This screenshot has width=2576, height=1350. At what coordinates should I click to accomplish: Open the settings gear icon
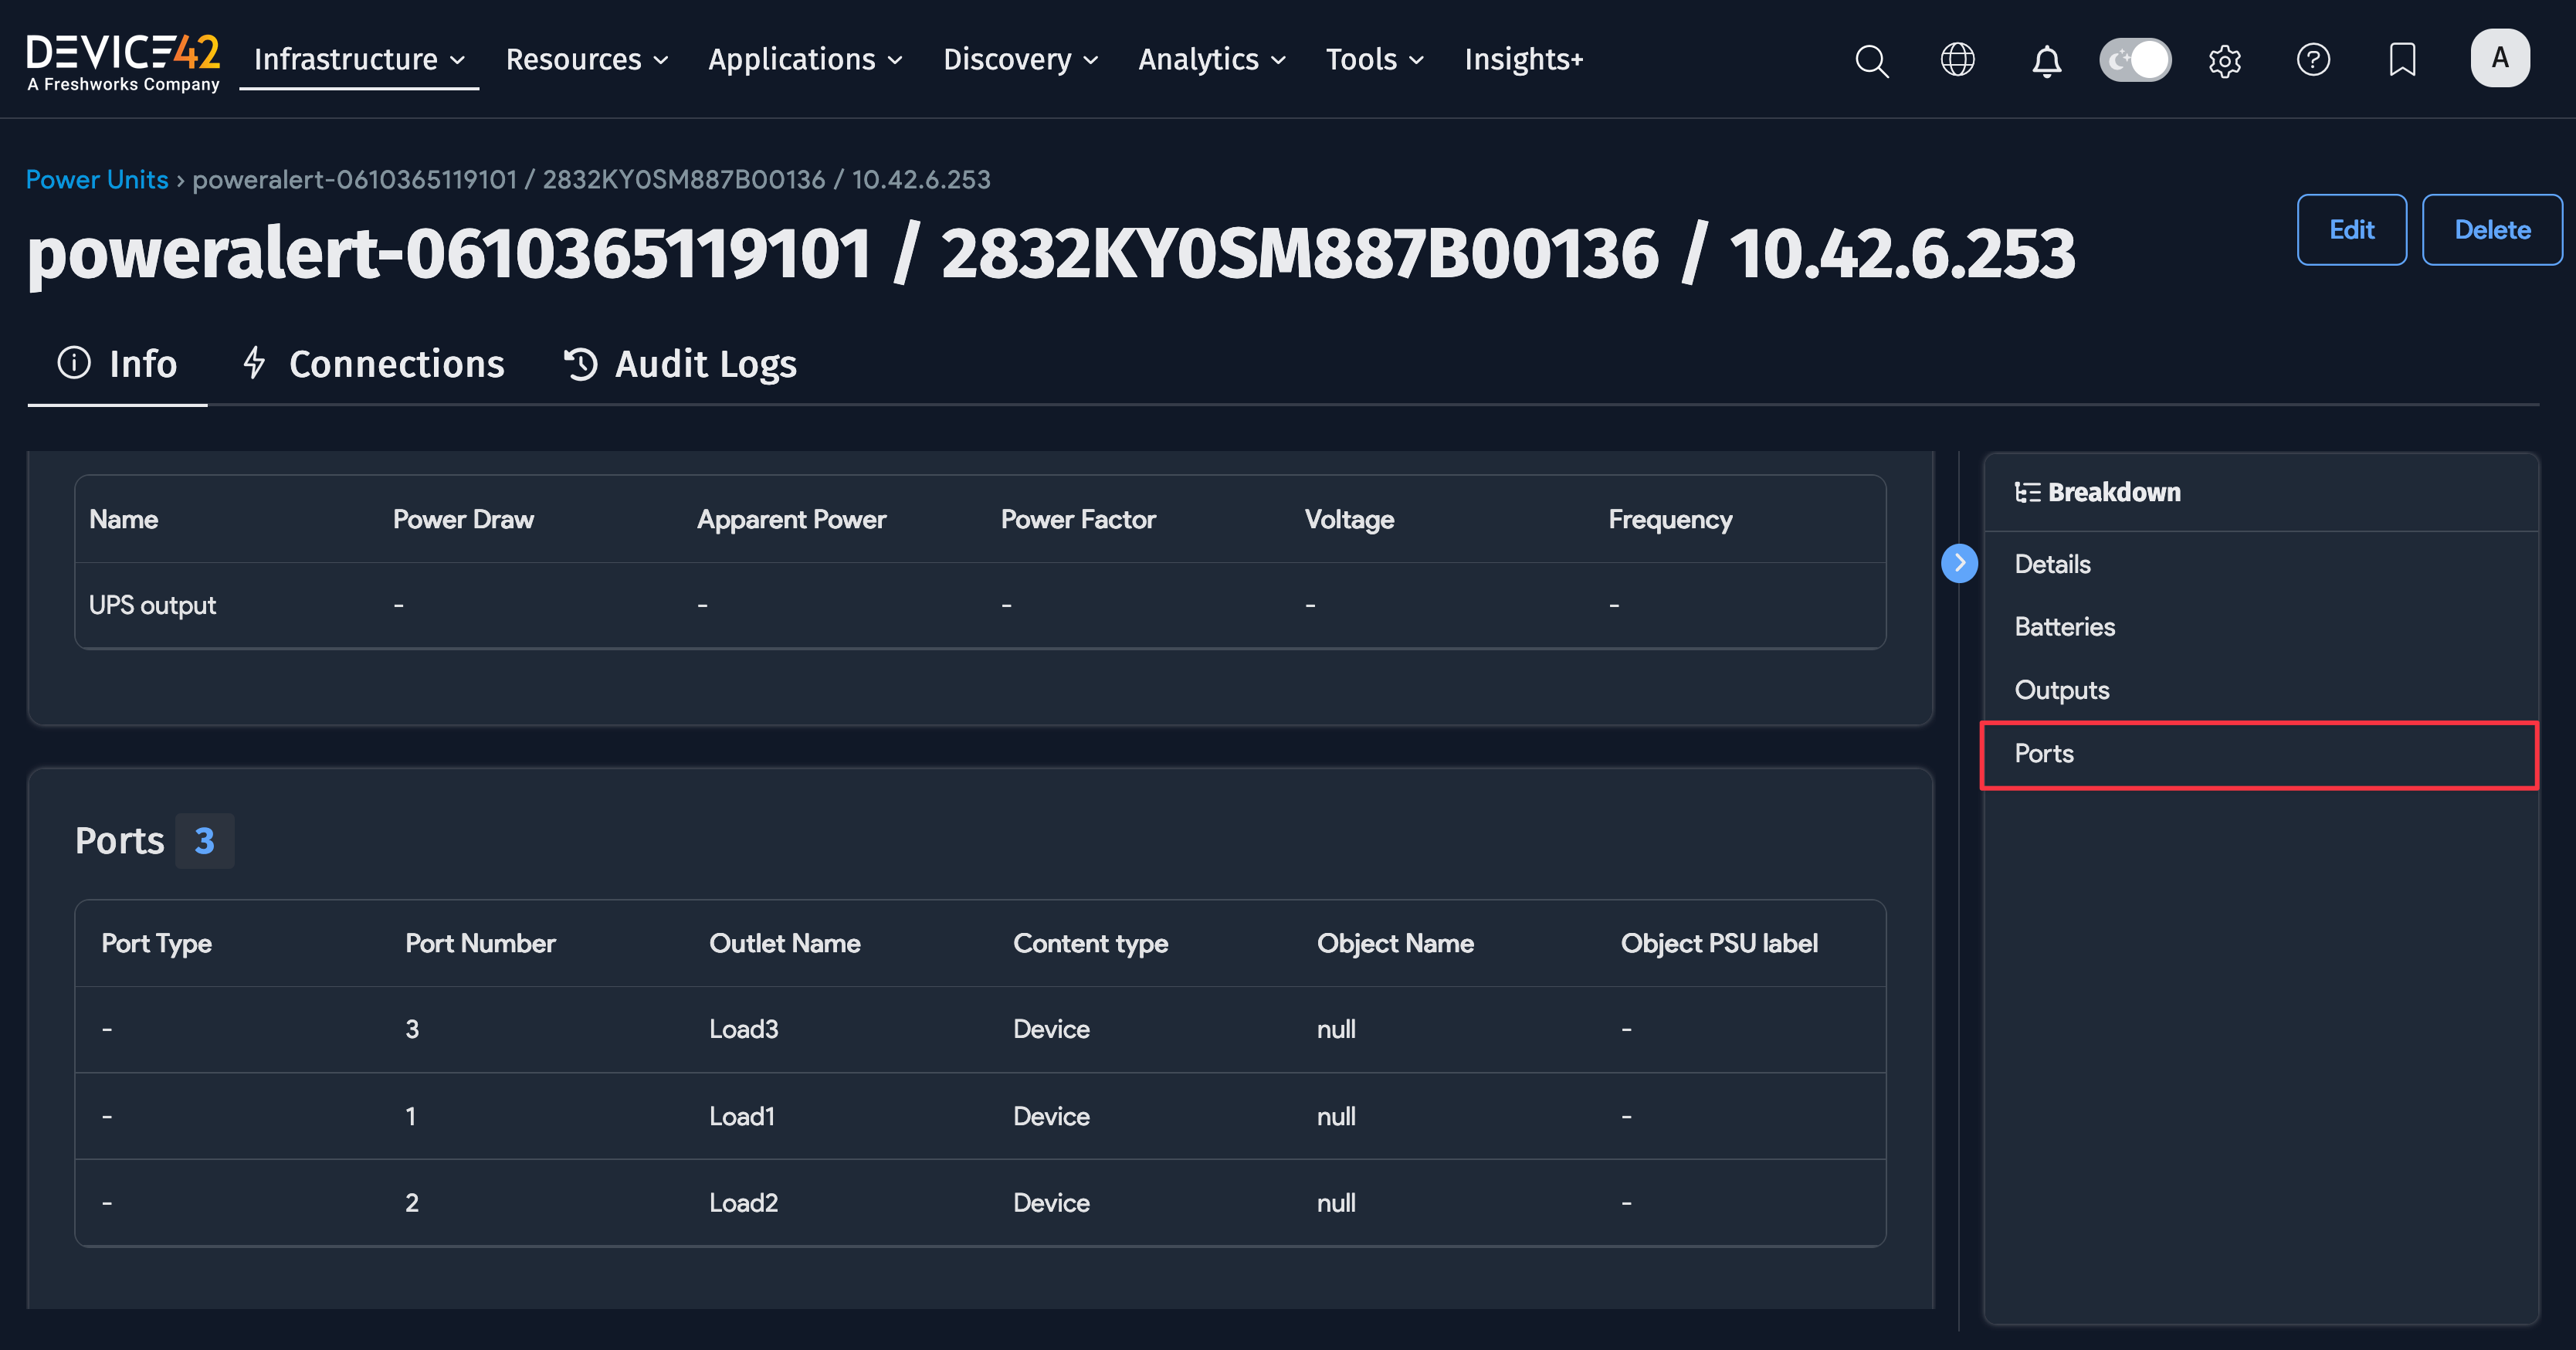2224,61
